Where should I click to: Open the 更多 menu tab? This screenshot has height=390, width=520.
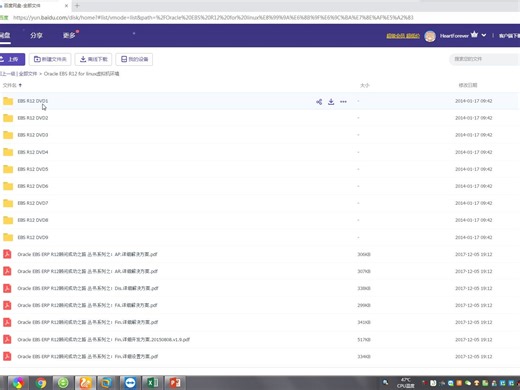coord(69,35)
